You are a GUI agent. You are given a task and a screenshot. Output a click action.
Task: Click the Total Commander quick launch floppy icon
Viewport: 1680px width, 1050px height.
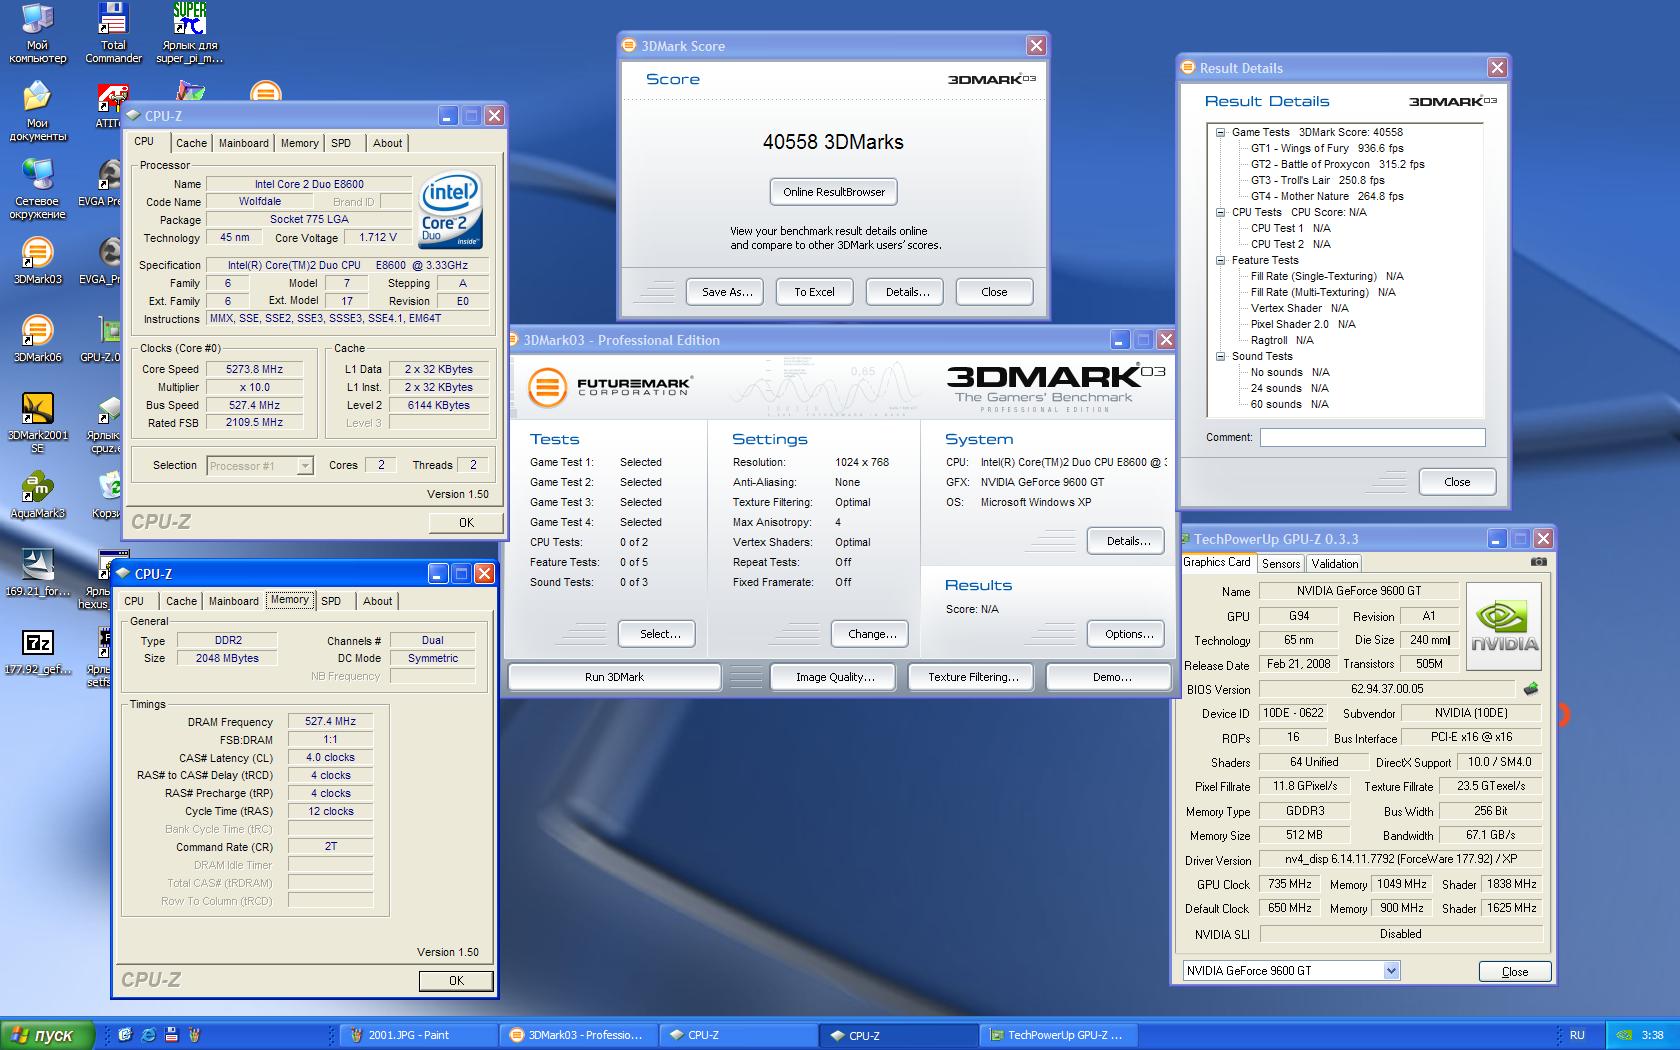(171, 1035)
